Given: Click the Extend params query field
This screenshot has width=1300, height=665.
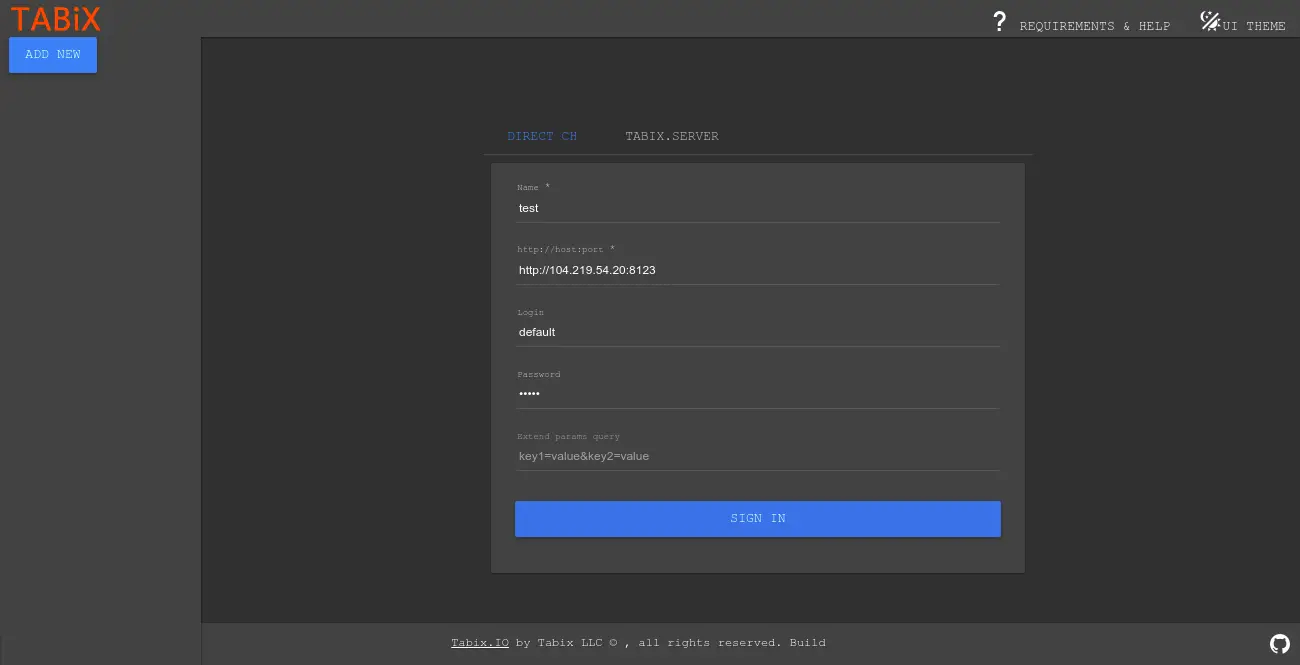Looking at the screenshot, I should point(758,456).
